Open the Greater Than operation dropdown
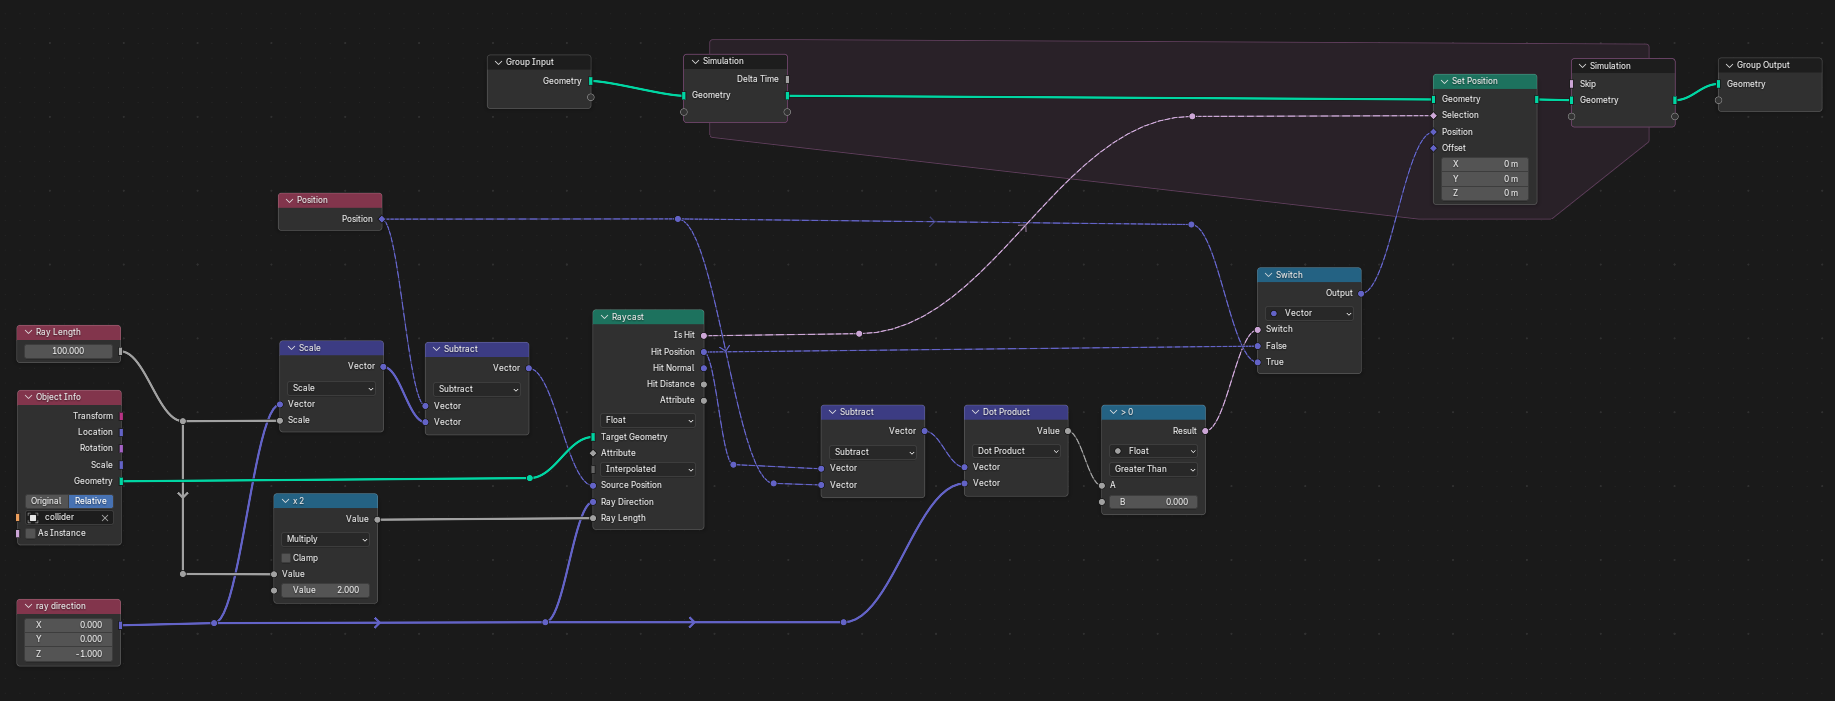This screenshot has height=701, width=1835. coord(1153,469)
